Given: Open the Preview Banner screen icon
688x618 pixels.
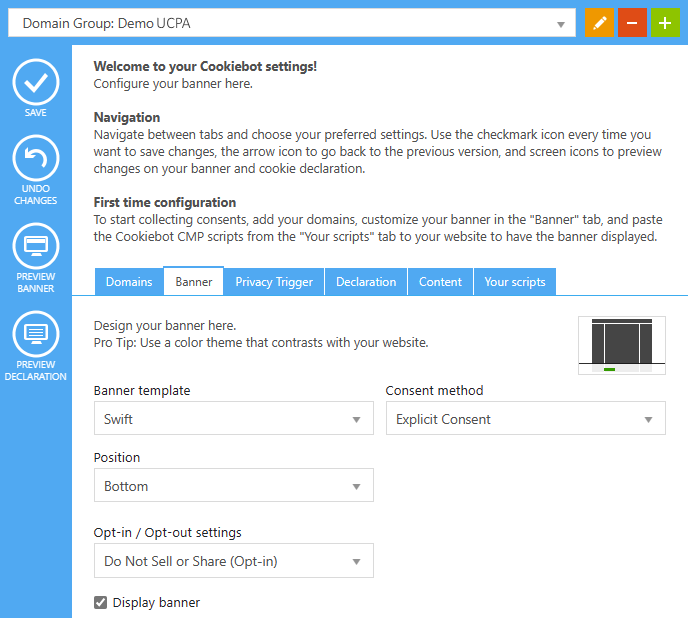Looking at the screenshot, I should [36, 246].
